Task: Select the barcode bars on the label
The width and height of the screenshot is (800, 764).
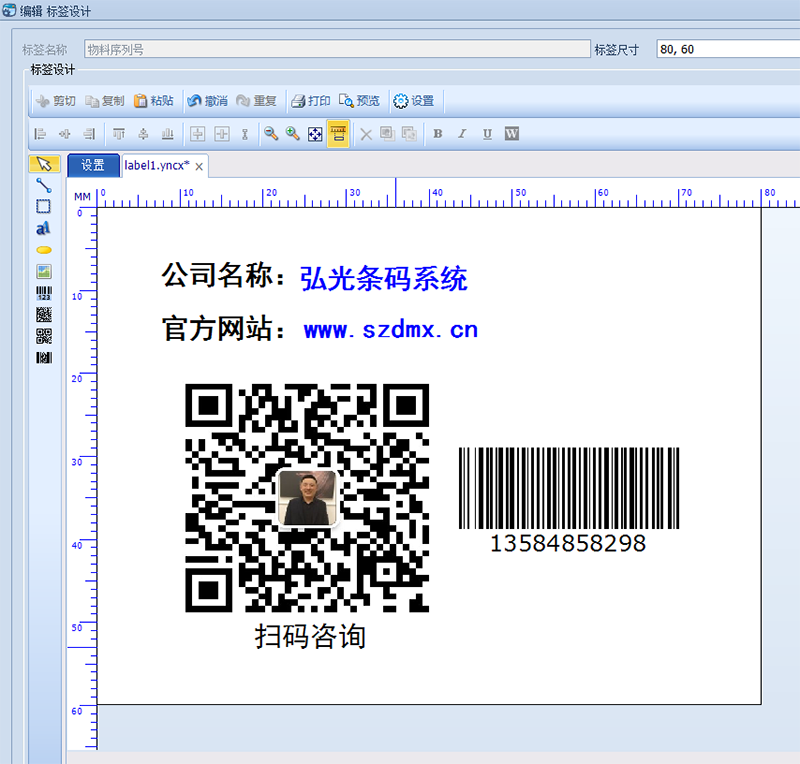Action: tap(569, 488)
